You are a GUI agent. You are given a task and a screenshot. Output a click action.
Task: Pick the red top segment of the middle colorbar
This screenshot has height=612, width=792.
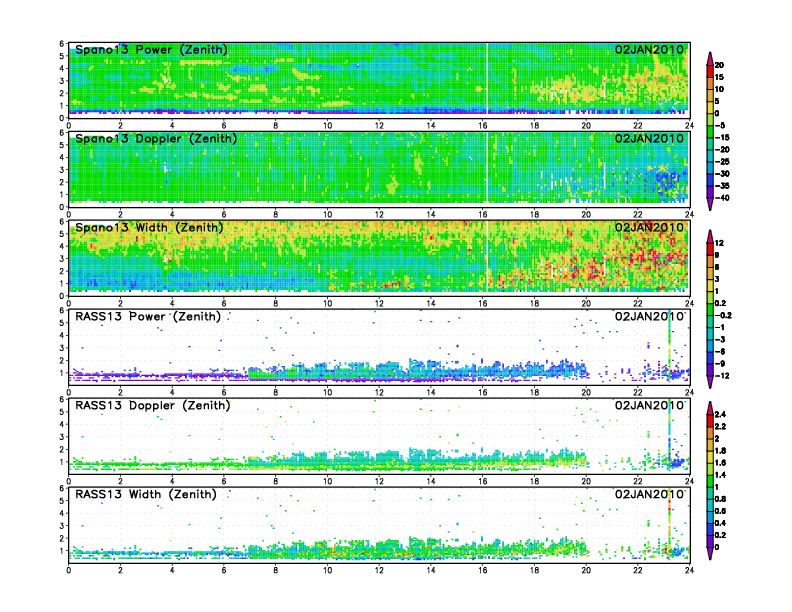click(710, 249)
